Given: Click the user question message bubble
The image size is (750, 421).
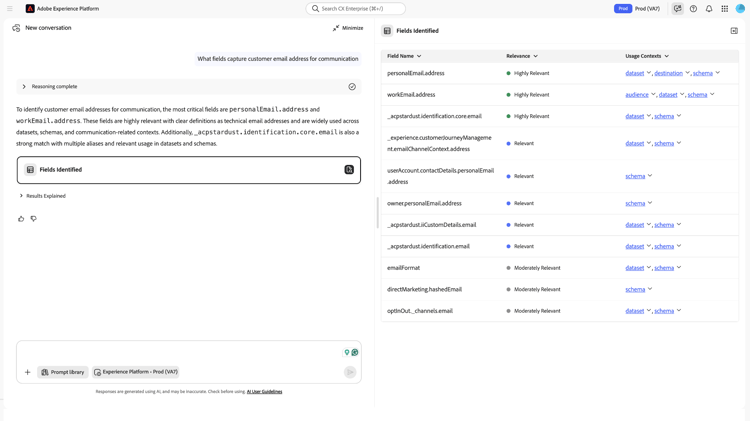Looking at the screenshot, I should point(278,59).
